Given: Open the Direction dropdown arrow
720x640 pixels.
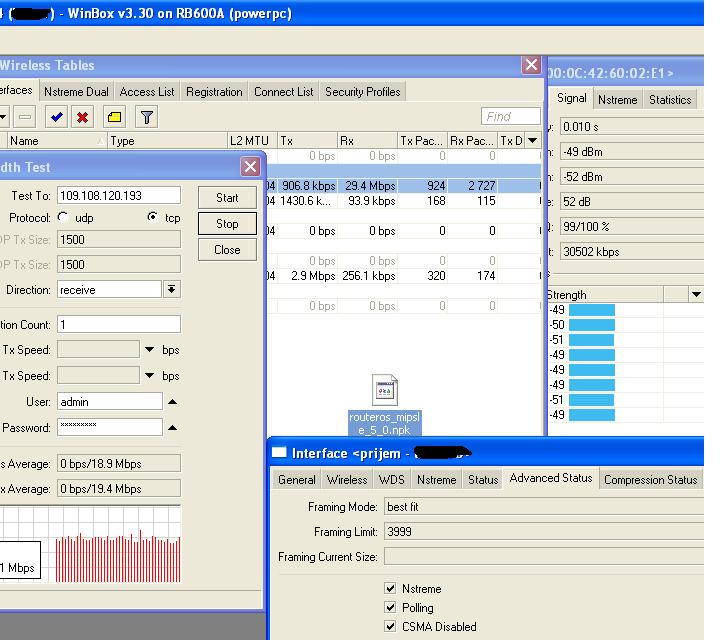Looking at the screenshot, I should (171, 289).
